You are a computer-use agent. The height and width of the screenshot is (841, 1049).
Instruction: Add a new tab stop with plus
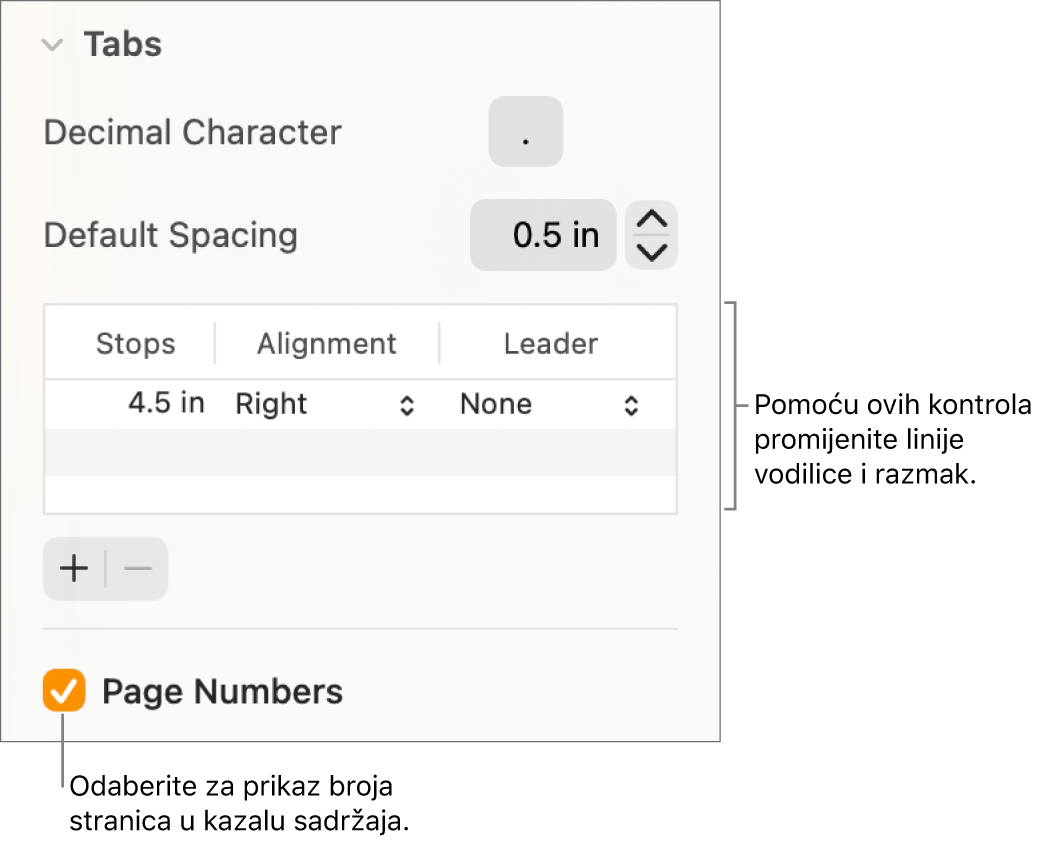coord(74,569)
